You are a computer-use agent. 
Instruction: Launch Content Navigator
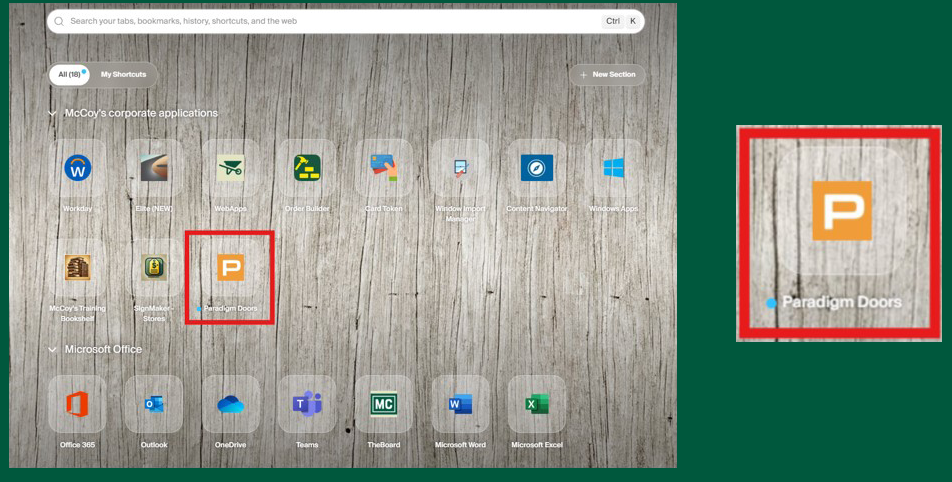click(x=537, y=168)
